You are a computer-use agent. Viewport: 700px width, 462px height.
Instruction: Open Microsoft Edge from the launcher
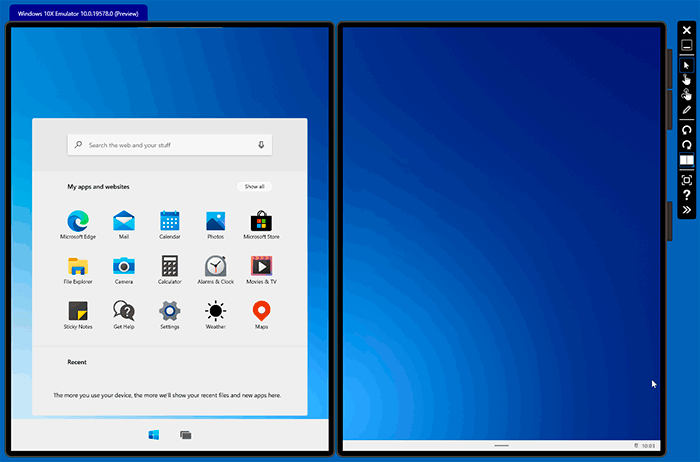(77, 222)
